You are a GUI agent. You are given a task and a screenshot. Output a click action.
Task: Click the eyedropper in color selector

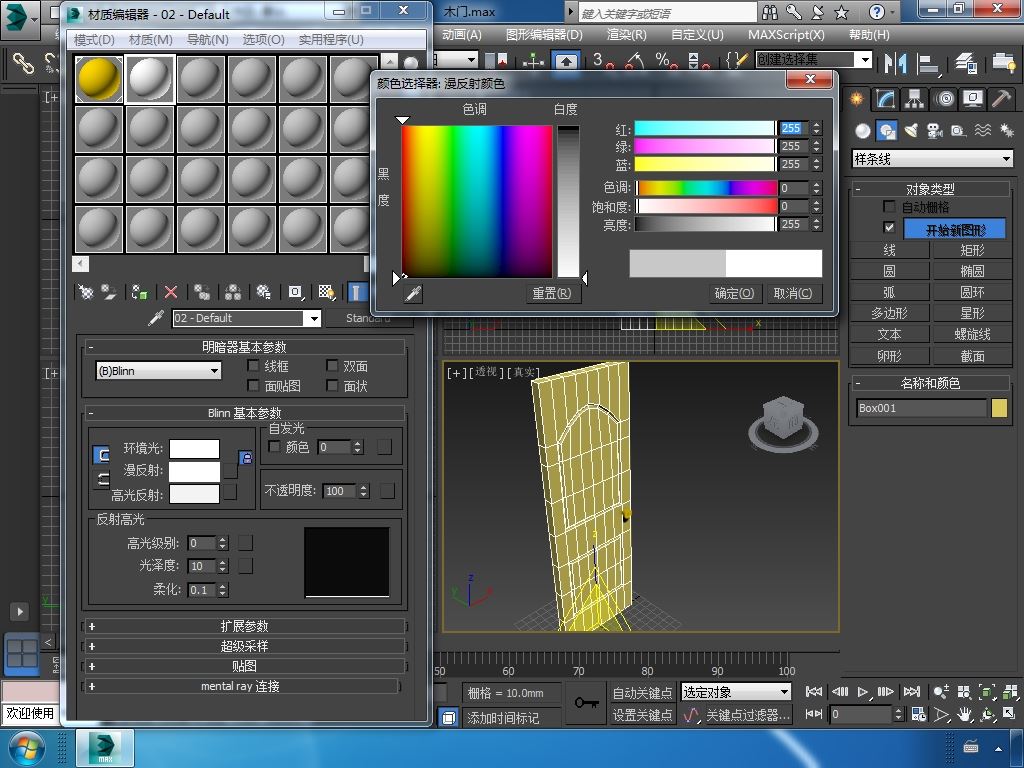pos(412,293)
